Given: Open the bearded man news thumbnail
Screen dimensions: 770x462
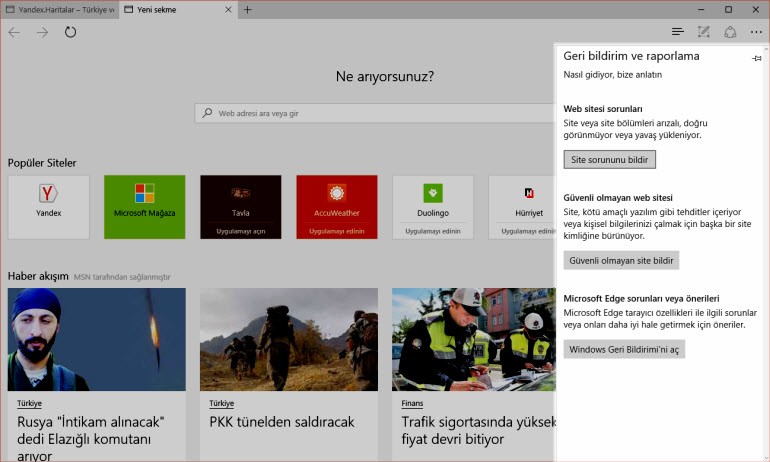Looking at the screenshot, I should click(97, 339).
